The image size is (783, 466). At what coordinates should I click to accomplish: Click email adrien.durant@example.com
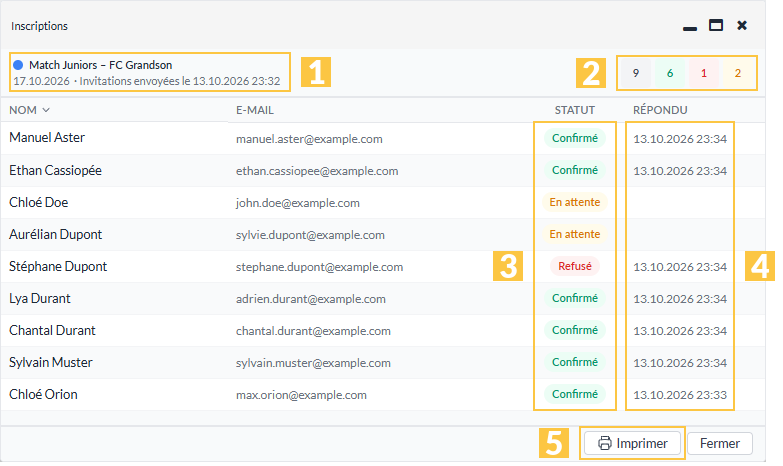click(x=311, y=299)
